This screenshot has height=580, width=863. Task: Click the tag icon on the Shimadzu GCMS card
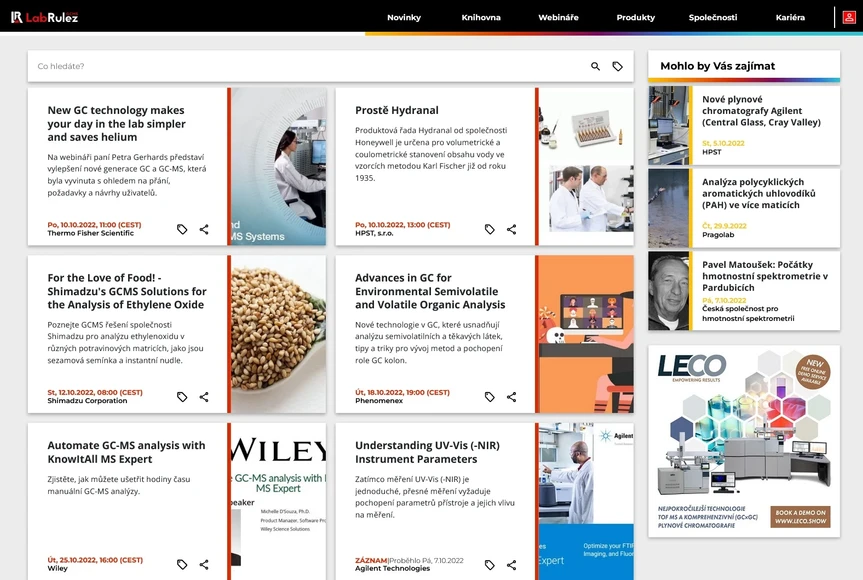(x=182, y=397)
